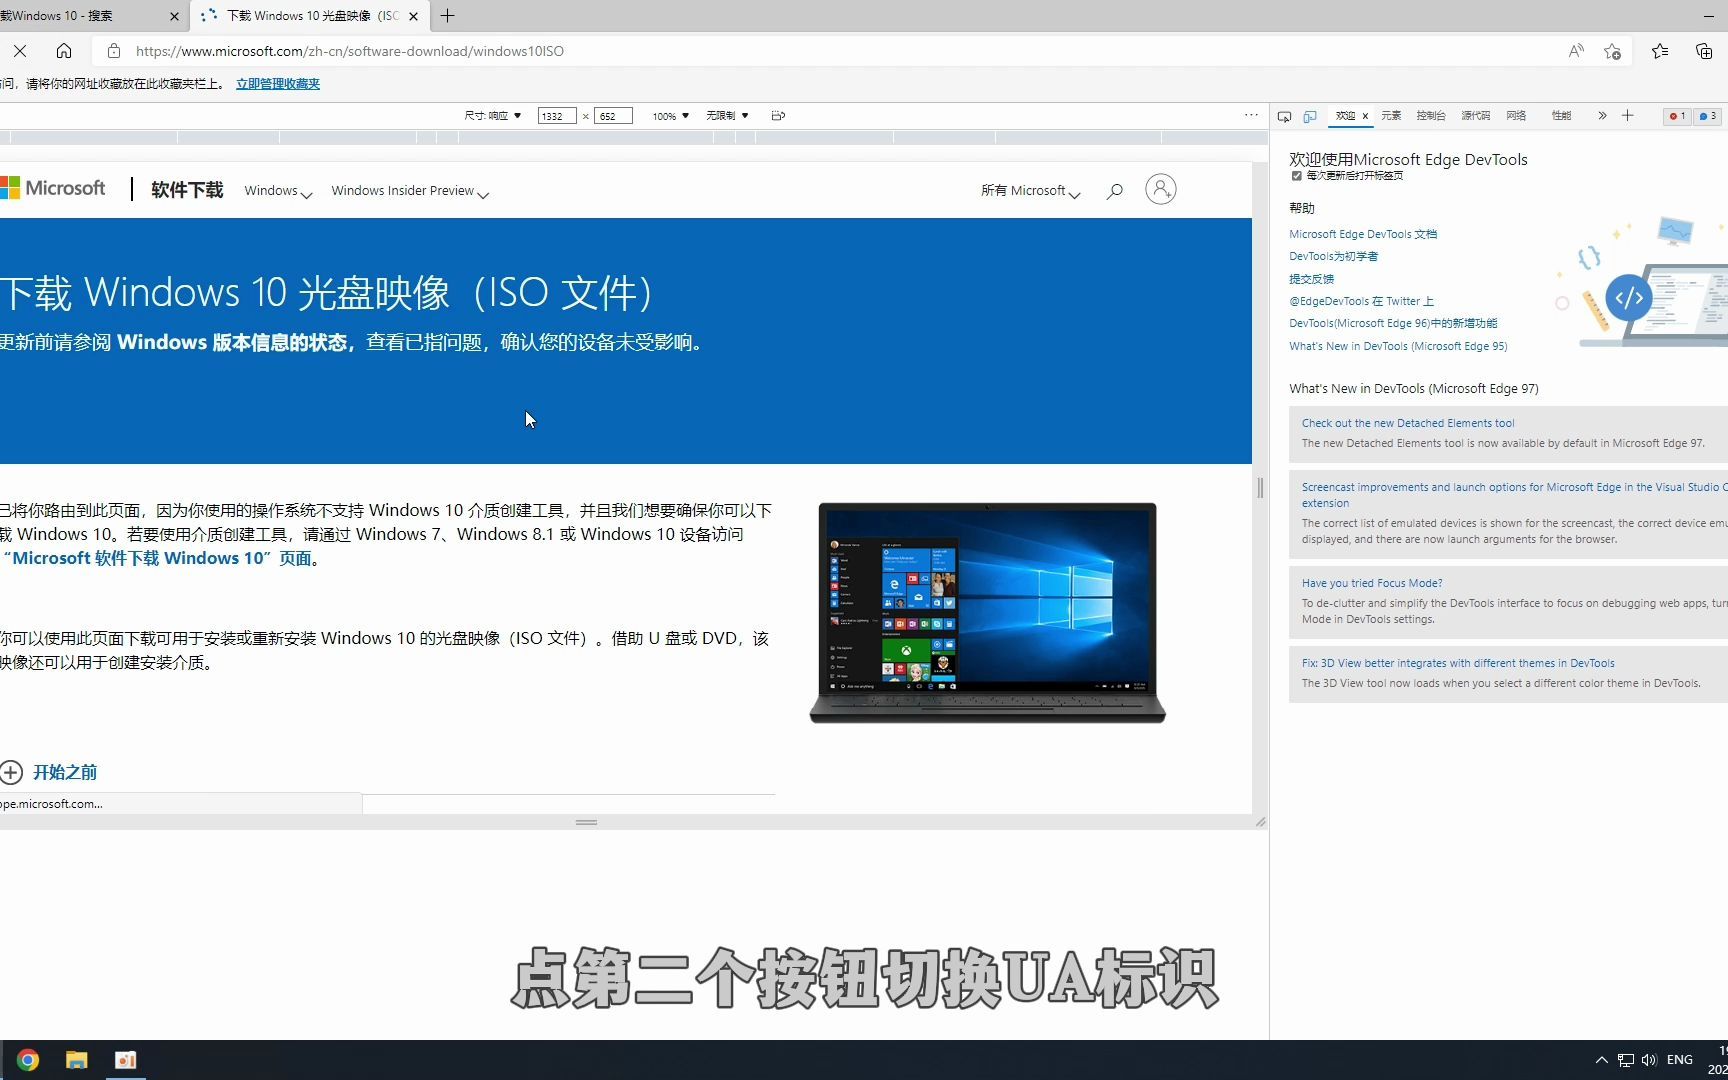This screenshot has height=1080, width=1728.
Task: Click the account sign-in avatar icon
Action: pos(1160,189)
